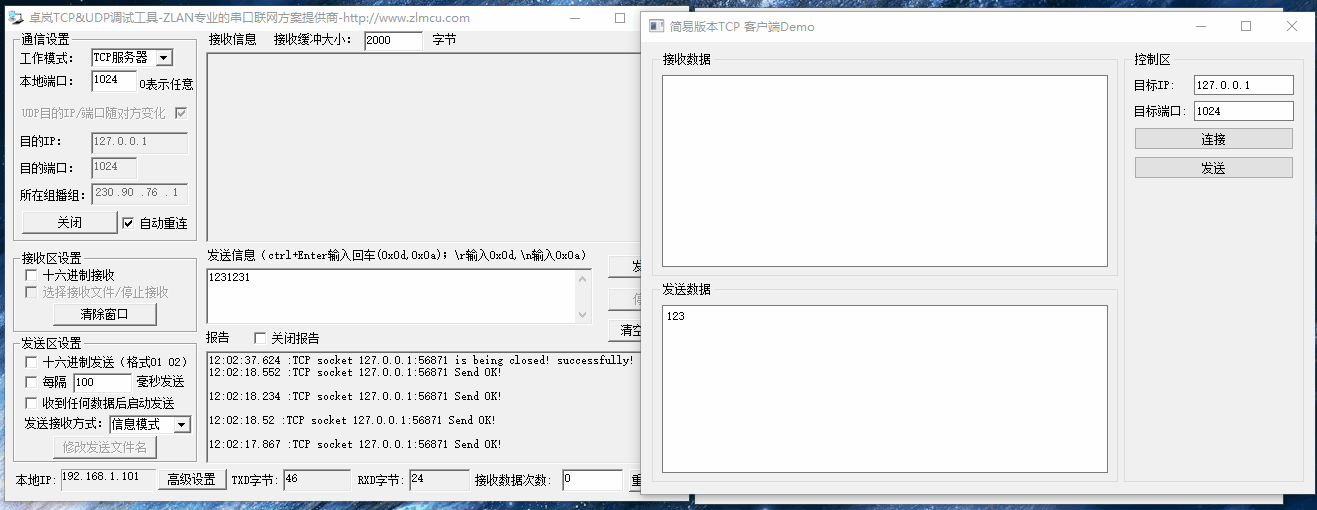This screenshot has width=1317, height=510.
Task: Click the 清除窗口 button
Action: 105,314
